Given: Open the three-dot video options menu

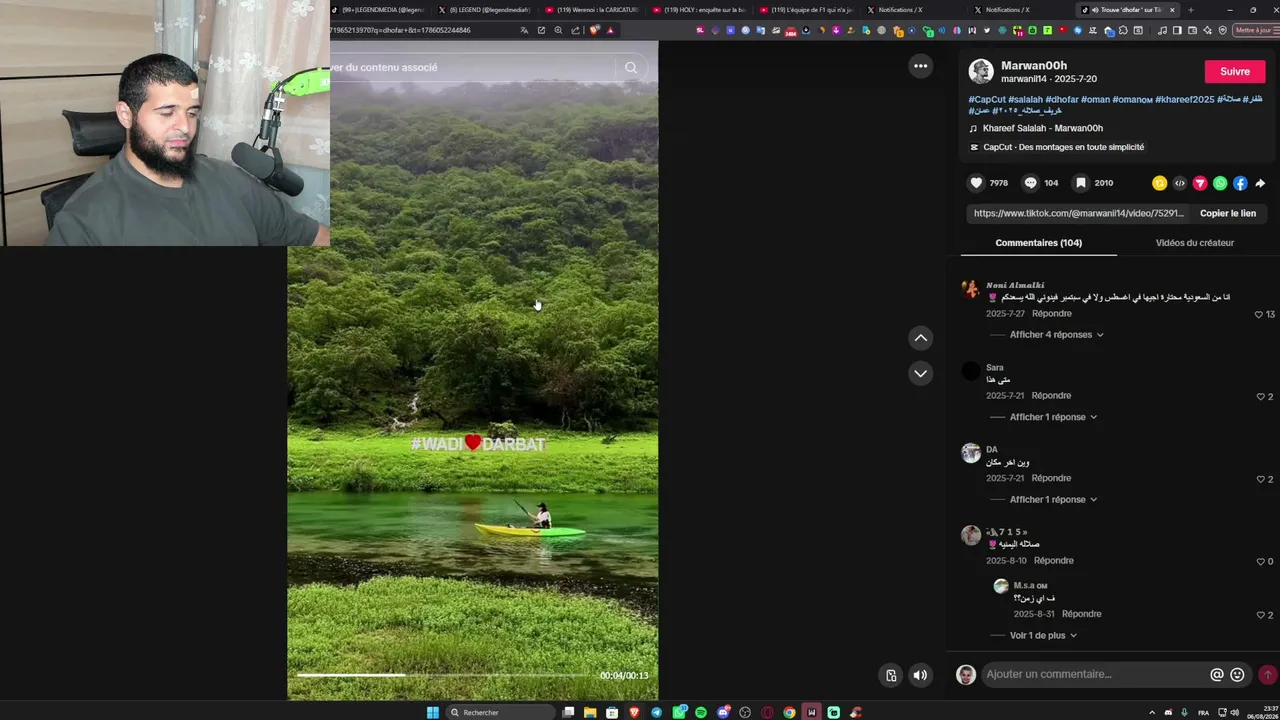Looking at the screenshot, I should click(x=920, y=66).
